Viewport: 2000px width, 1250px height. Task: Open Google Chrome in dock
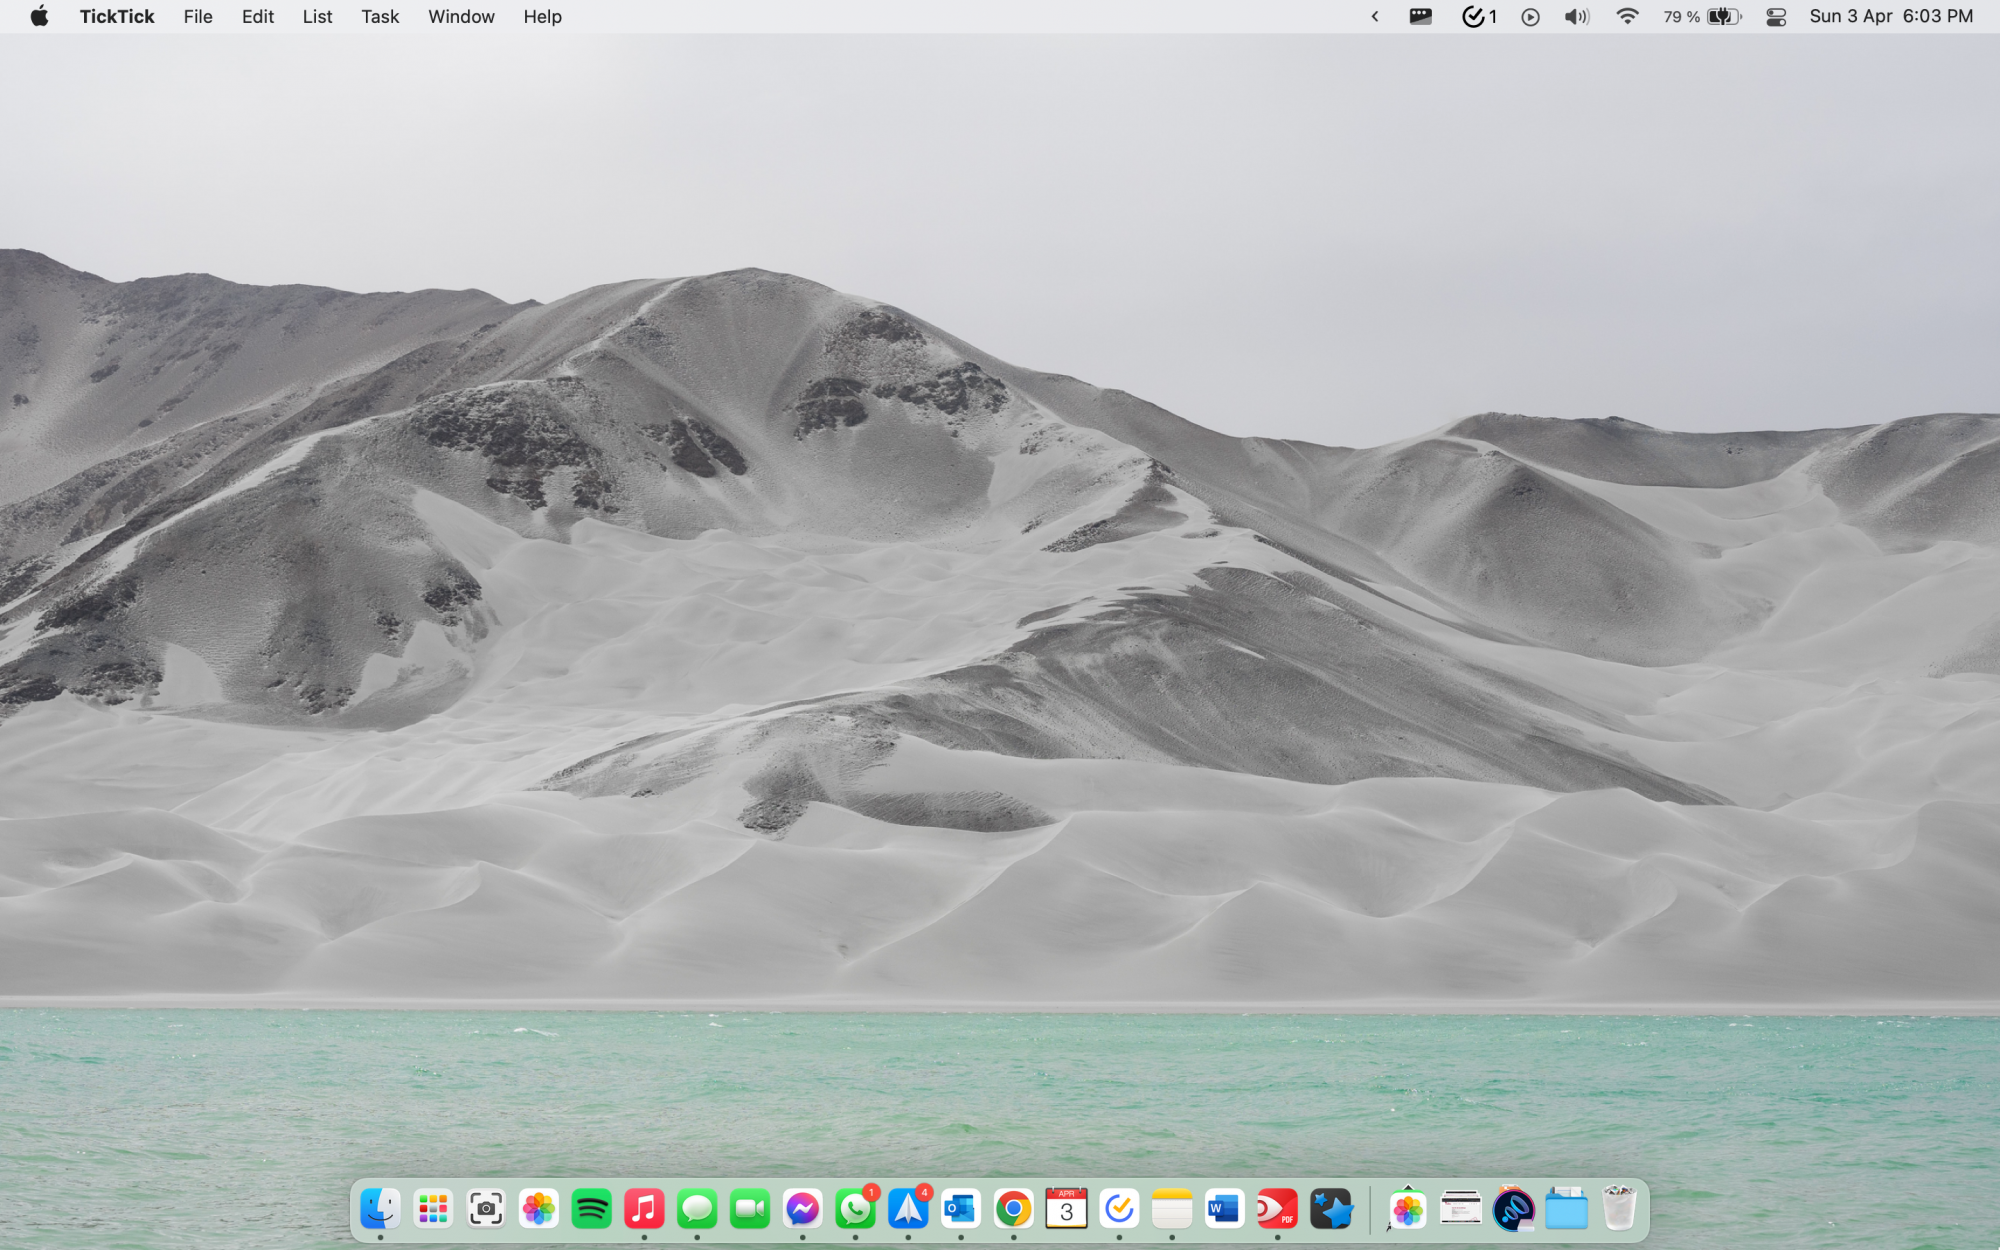[1013, 1210]
